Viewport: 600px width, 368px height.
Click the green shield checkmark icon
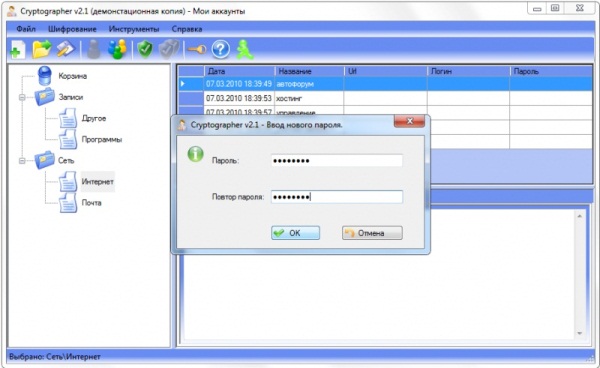[x=145, y=49]
